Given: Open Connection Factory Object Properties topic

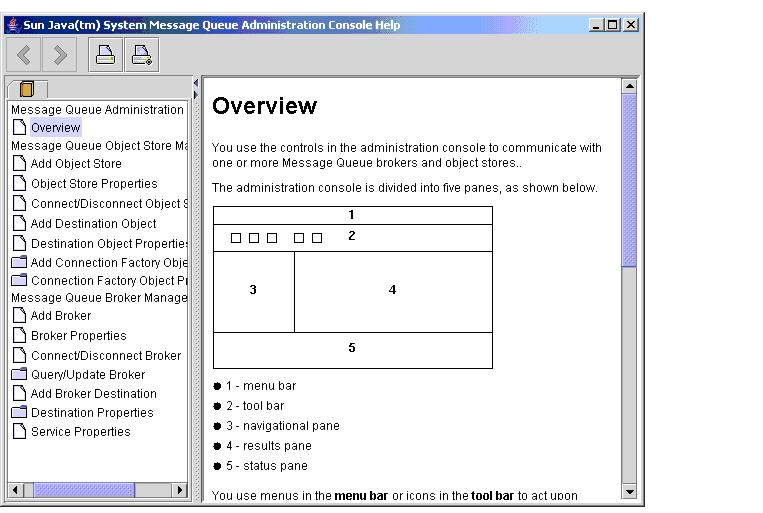Looking at the screenshot, I should (109, 280).
